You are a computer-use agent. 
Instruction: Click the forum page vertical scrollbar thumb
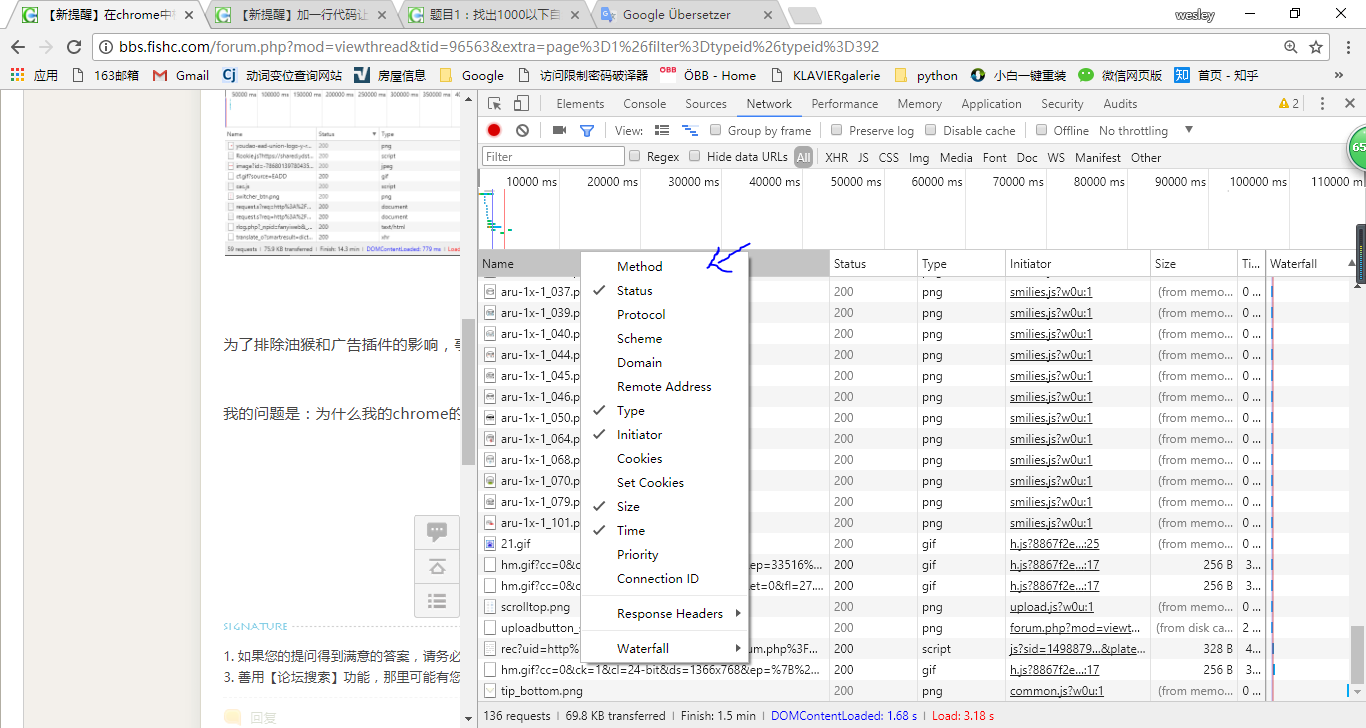click(x=468, y=392)
